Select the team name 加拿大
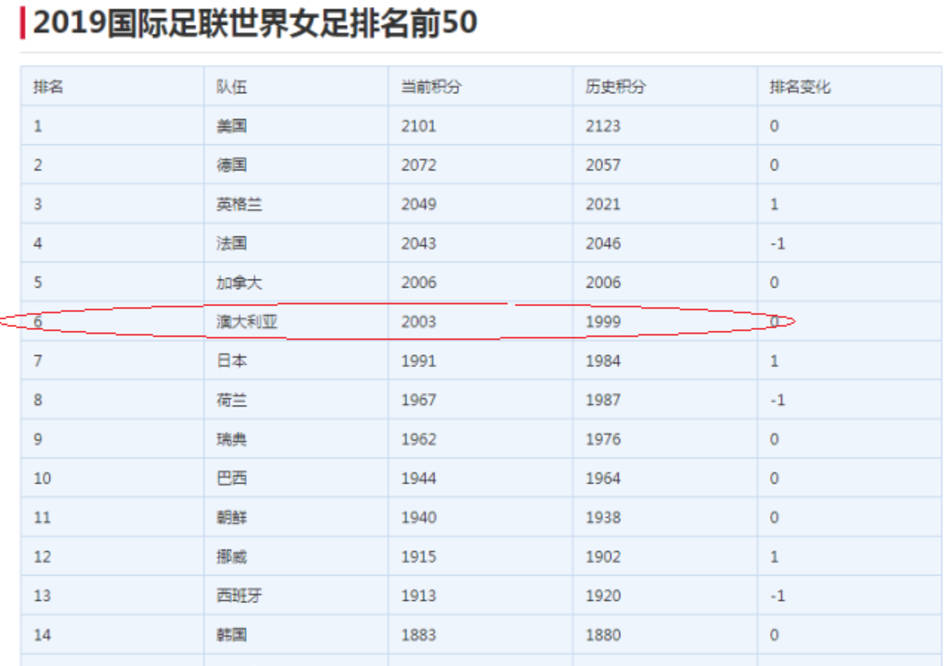This screenshot has height=666, width=950. [239, 282]
